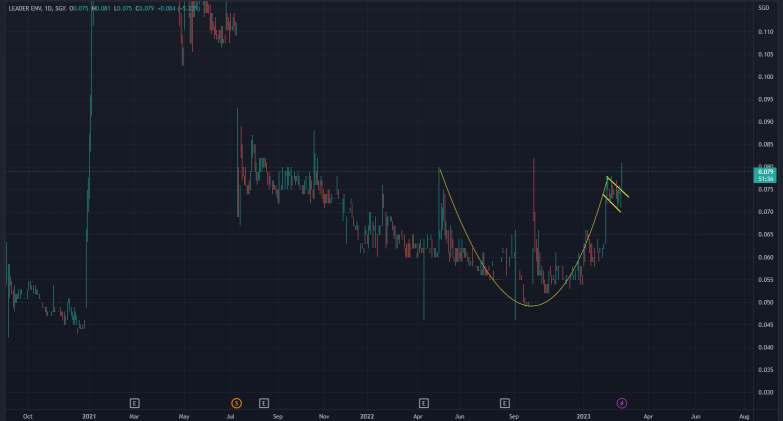Open the E marker just before September 2022
Viewport: 783px width, 421px height.
506,402
